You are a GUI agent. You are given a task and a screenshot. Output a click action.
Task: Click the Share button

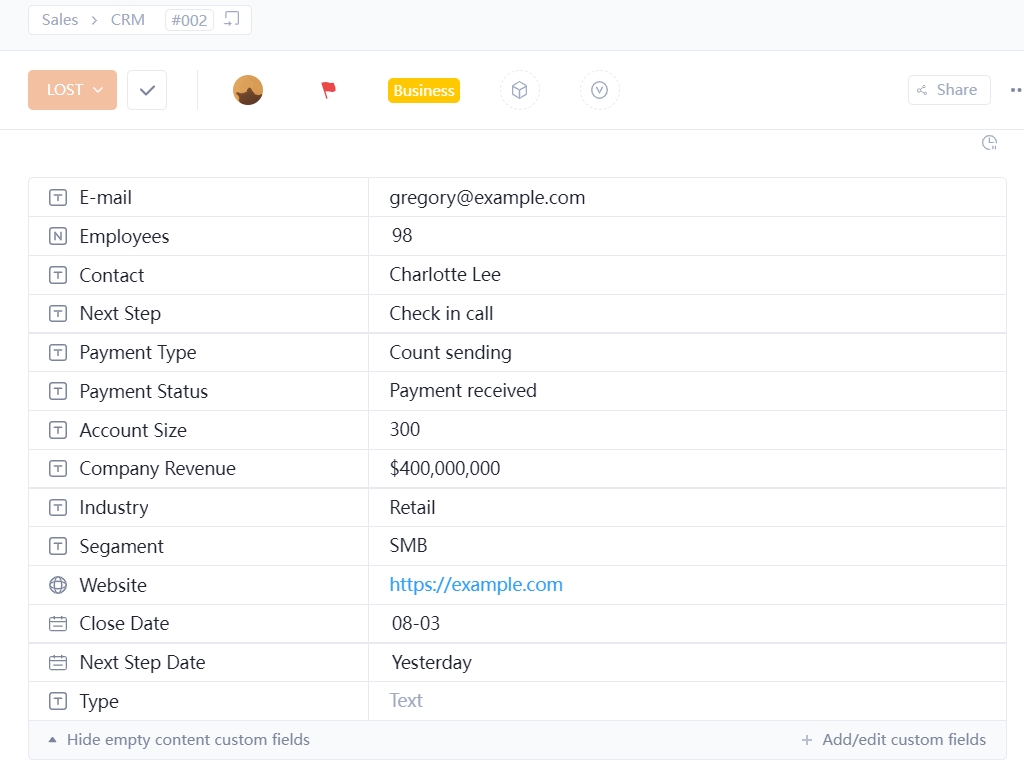pos(948,90)
